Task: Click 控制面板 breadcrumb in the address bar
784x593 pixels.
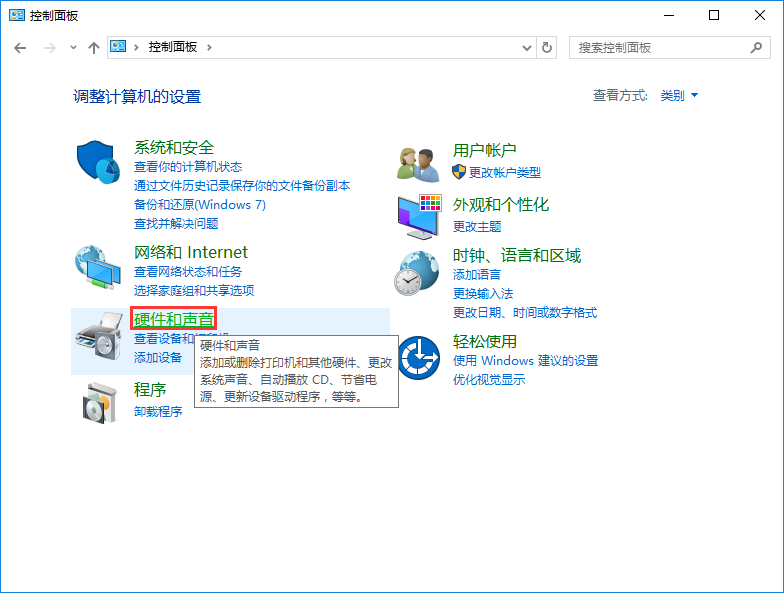Action: click(x=172, y=47)
